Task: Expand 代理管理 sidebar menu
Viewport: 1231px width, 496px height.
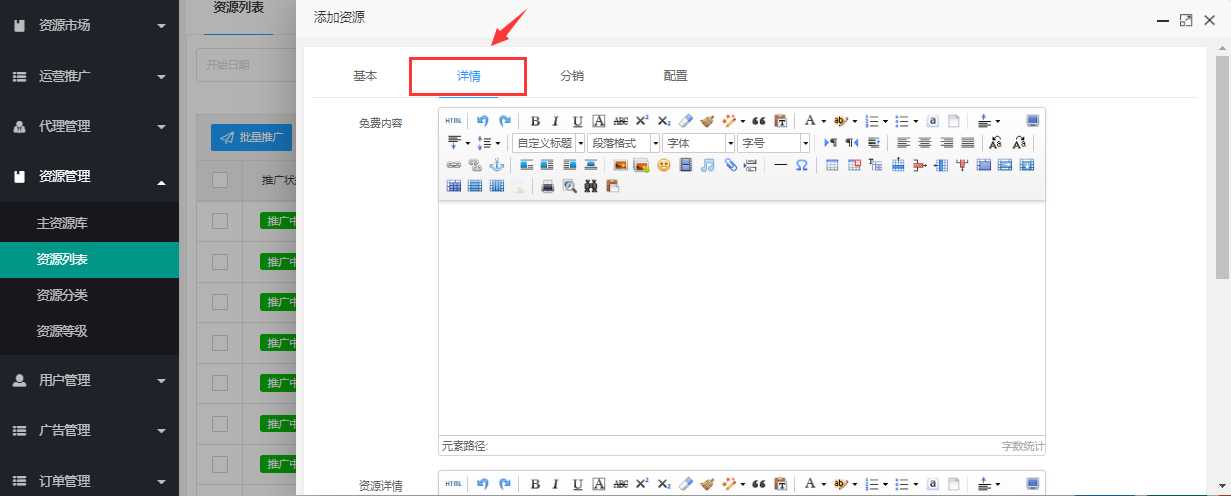Action: point(89,126)
